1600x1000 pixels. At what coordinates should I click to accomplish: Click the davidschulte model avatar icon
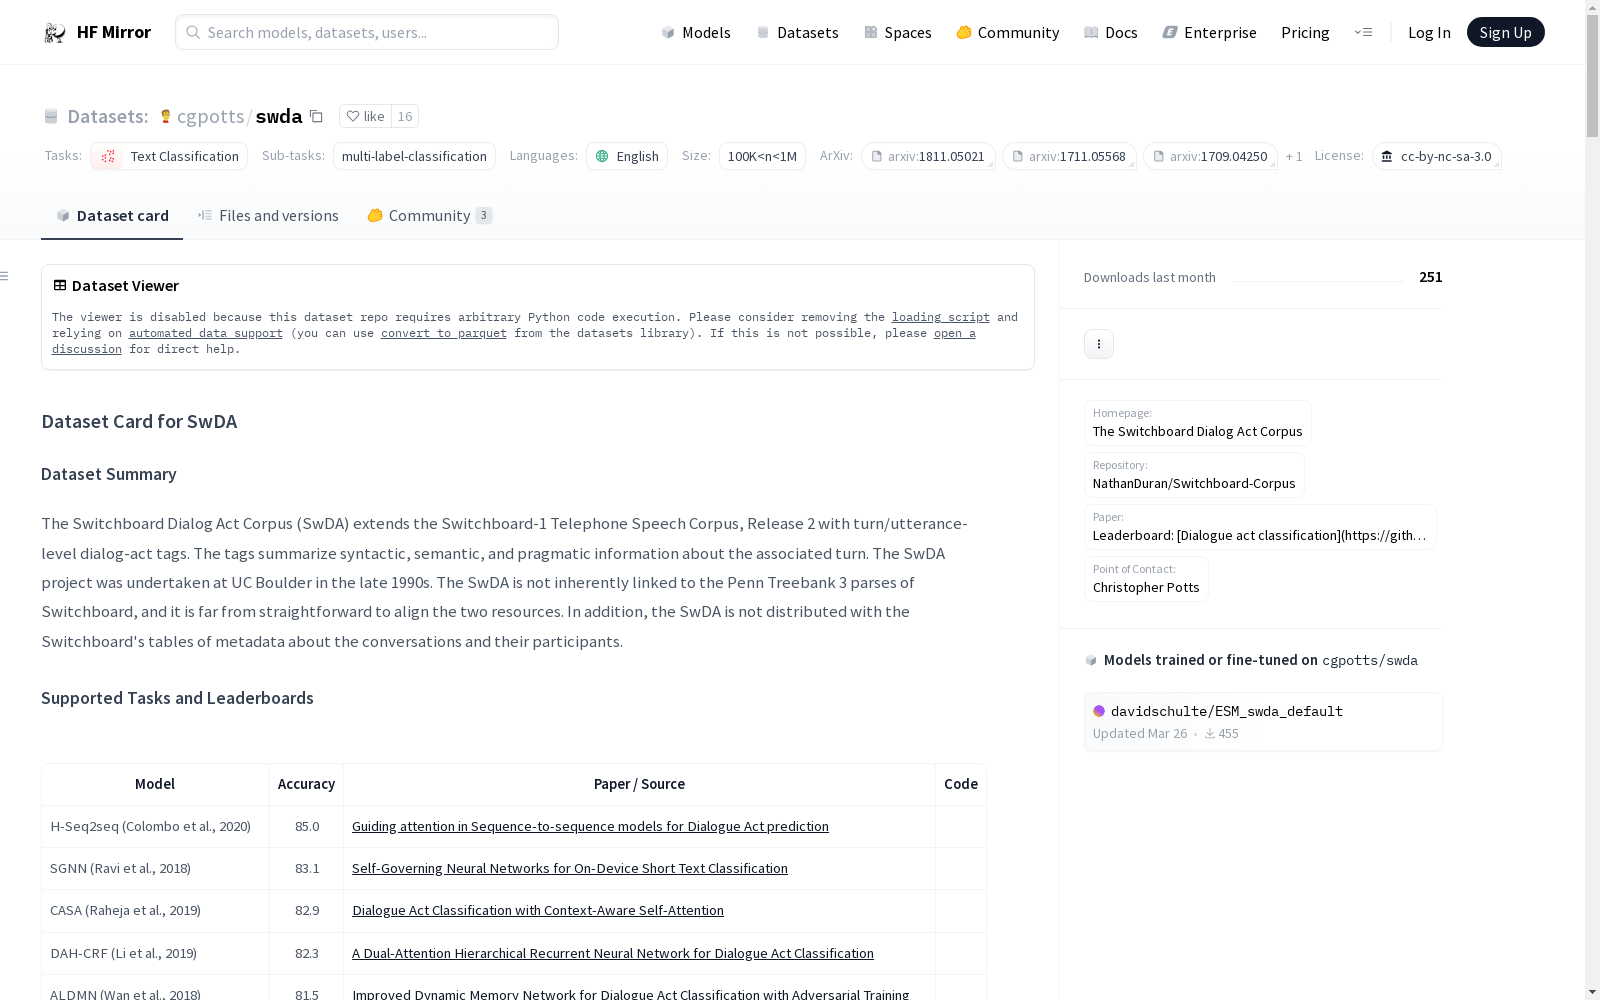pos(1099,711)
